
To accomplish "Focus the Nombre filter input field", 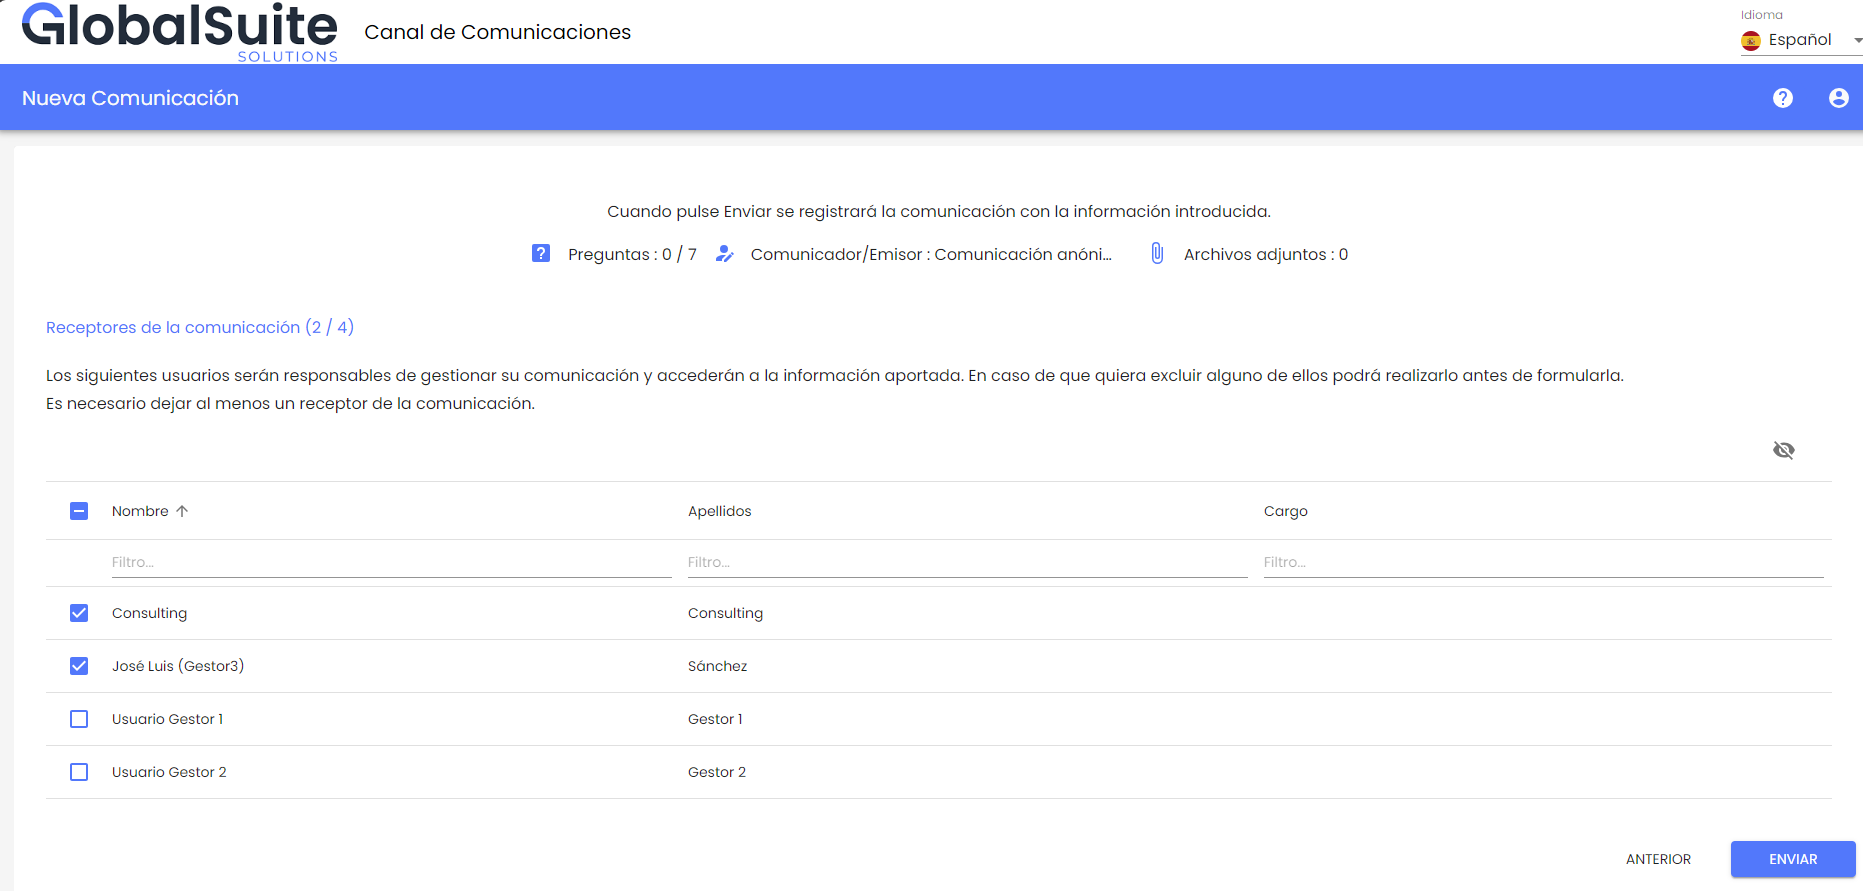I will (x=390, y=562).
